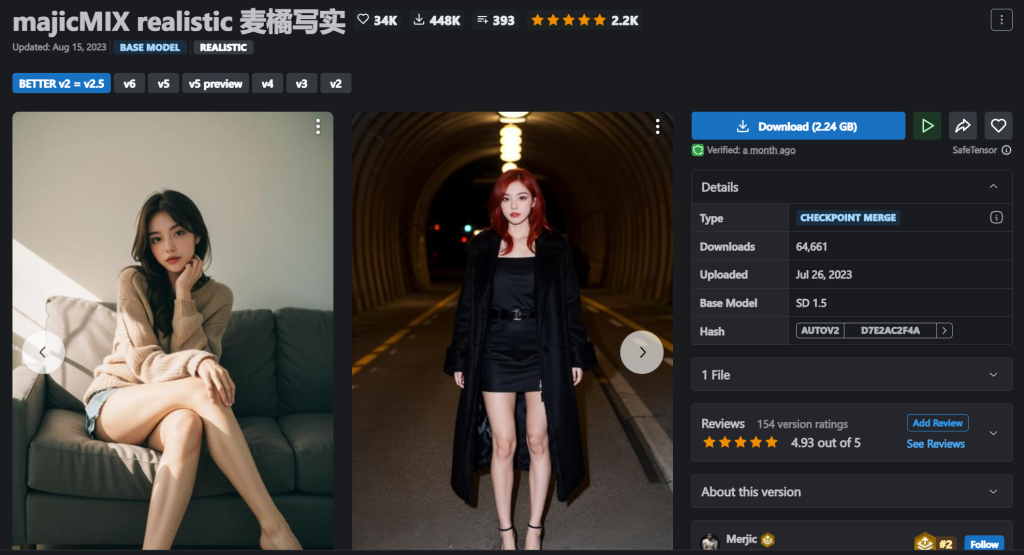Image resolution: width=1024 pixels, height=555 pixels.
Task: Collapse the Details panel
Action: tap(993, 187)
